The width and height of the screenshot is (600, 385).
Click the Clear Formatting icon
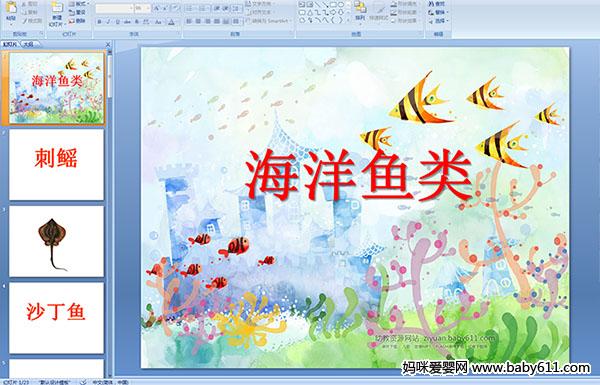175,8
